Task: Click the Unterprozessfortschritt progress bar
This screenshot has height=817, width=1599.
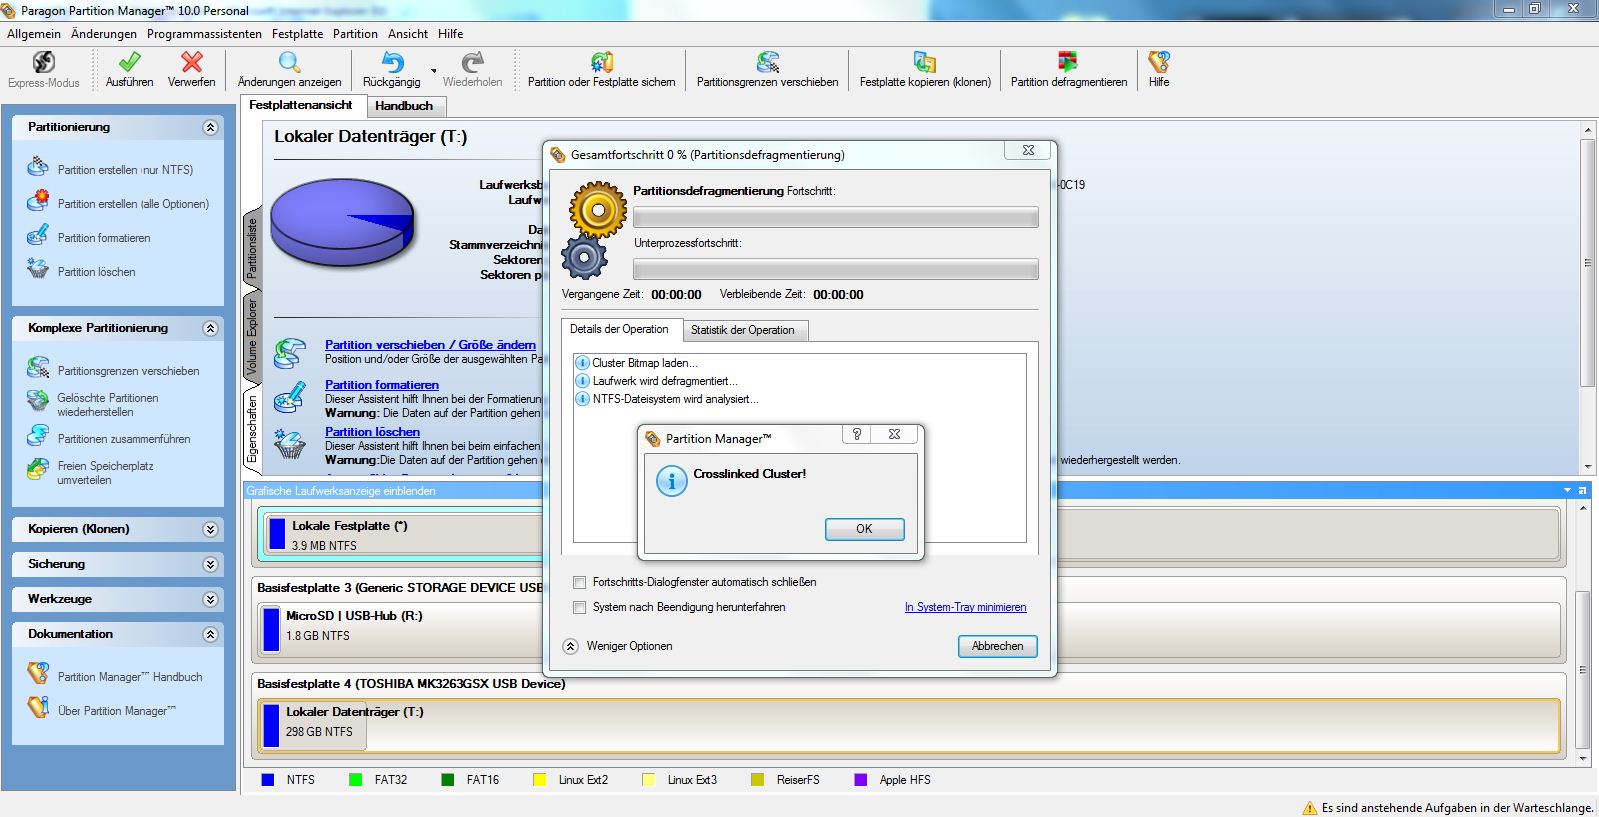Action: point(835,269)
